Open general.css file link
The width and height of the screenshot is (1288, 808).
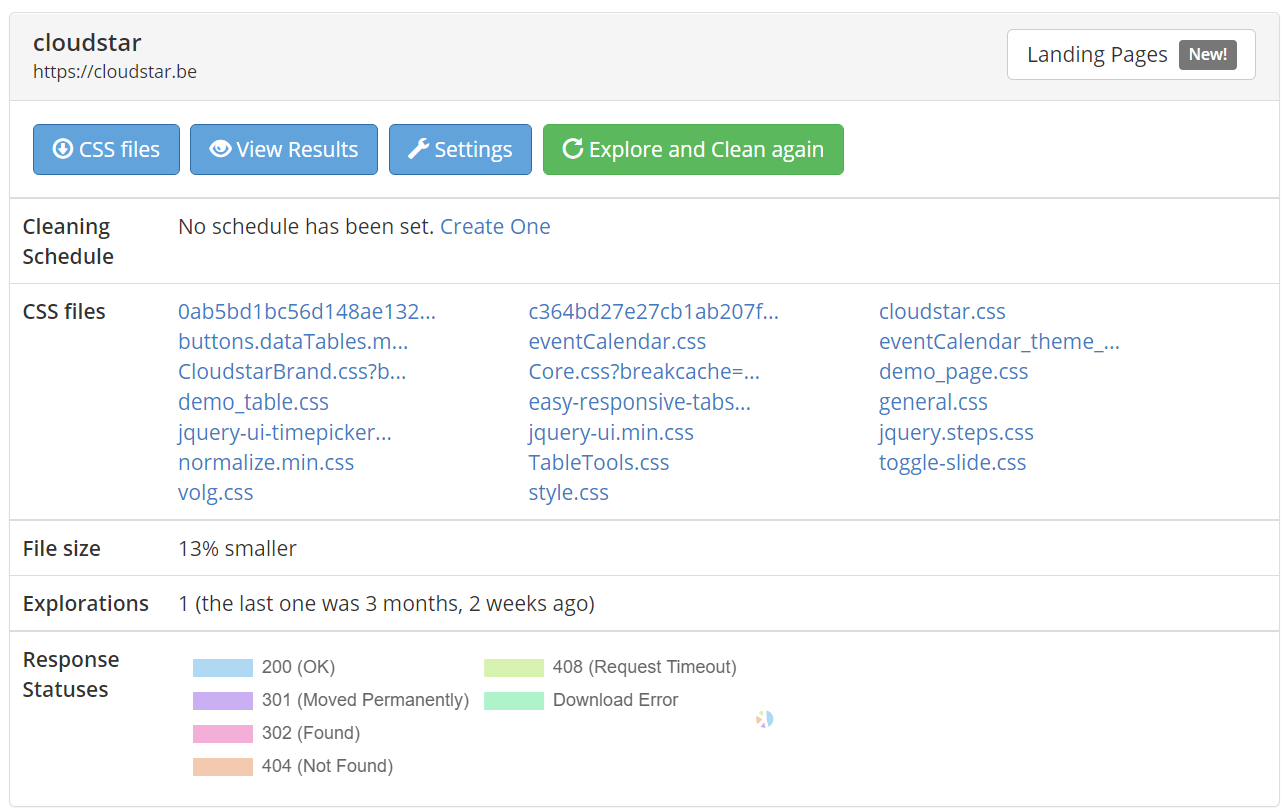coord(933,402)
